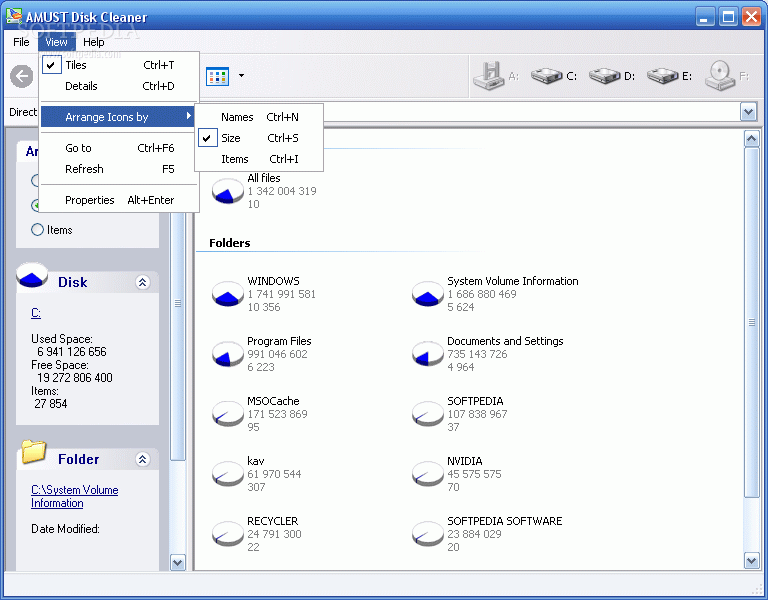Click the All files pie chart icon
The image size is (768, 600).
(228, 191)
